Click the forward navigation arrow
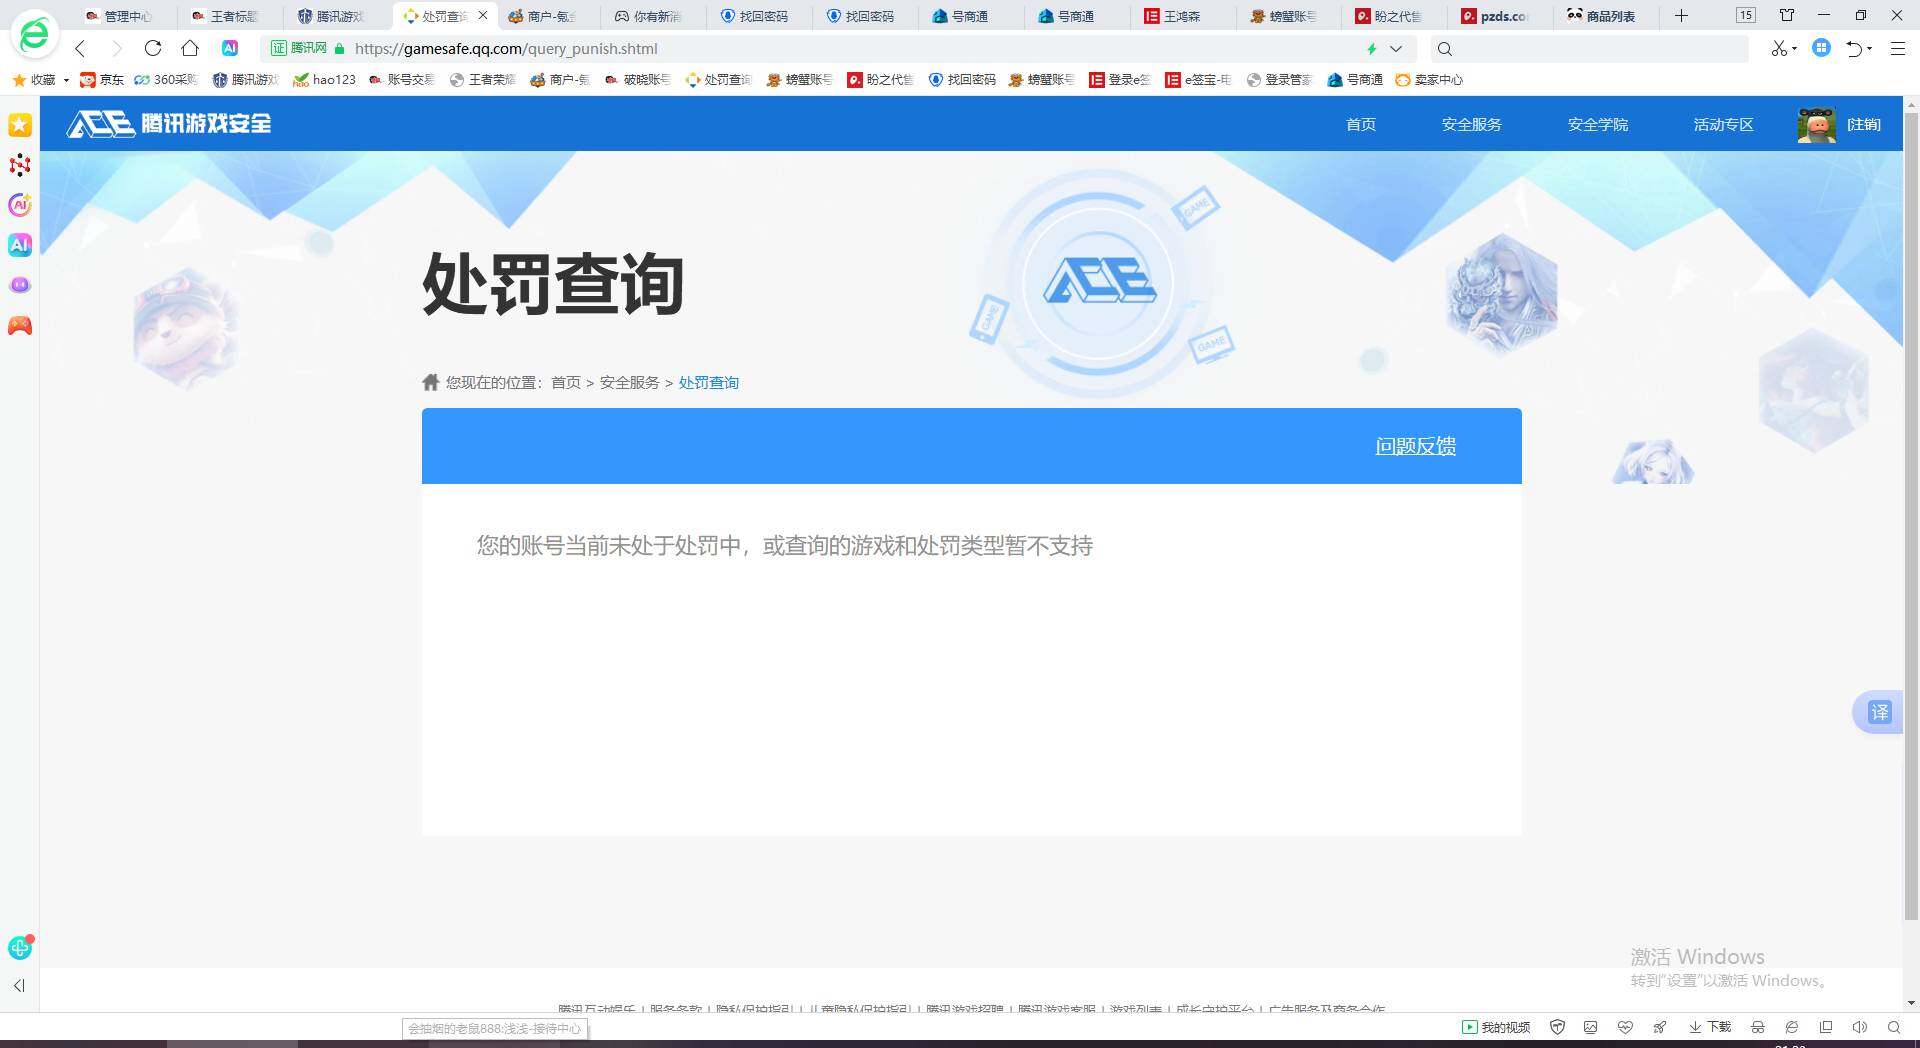 (116, 48)
